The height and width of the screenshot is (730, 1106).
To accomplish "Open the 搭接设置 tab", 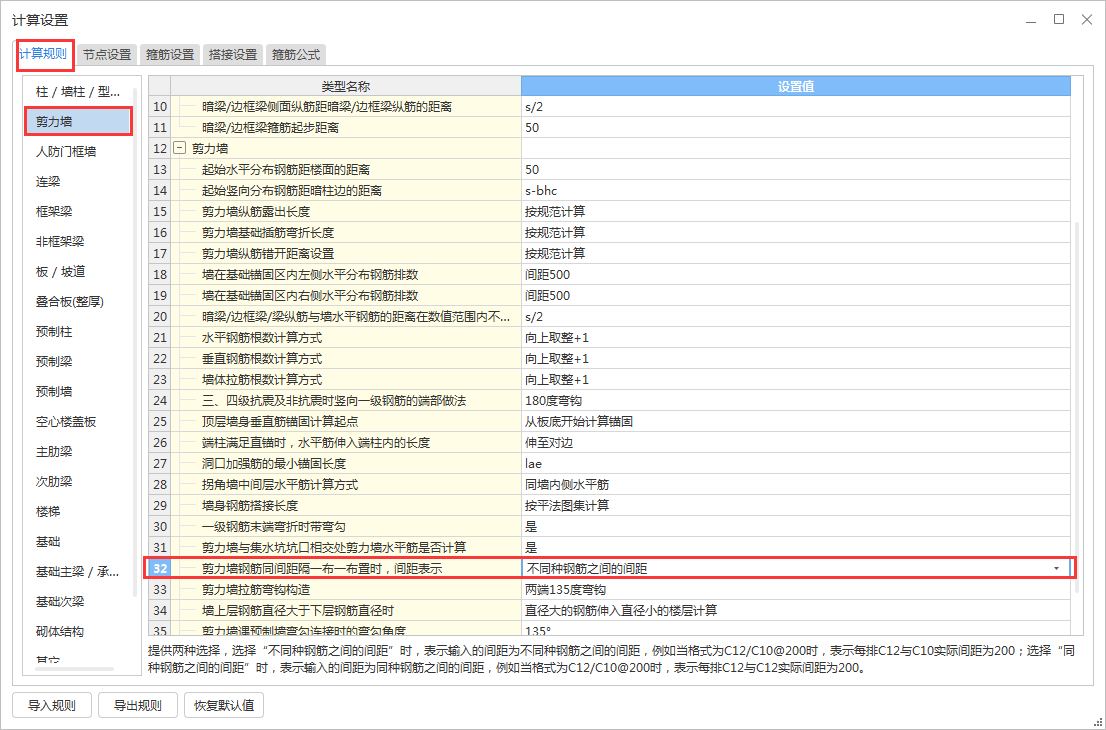I will [x=233, y=54].
